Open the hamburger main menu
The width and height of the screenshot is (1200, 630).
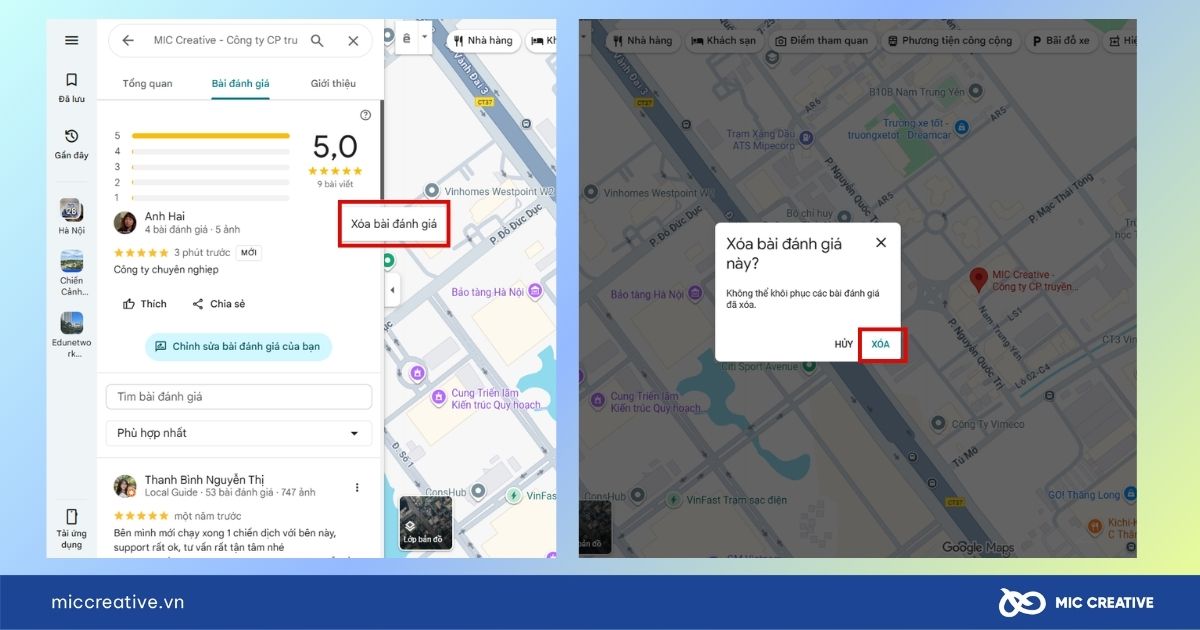point(71,40)
